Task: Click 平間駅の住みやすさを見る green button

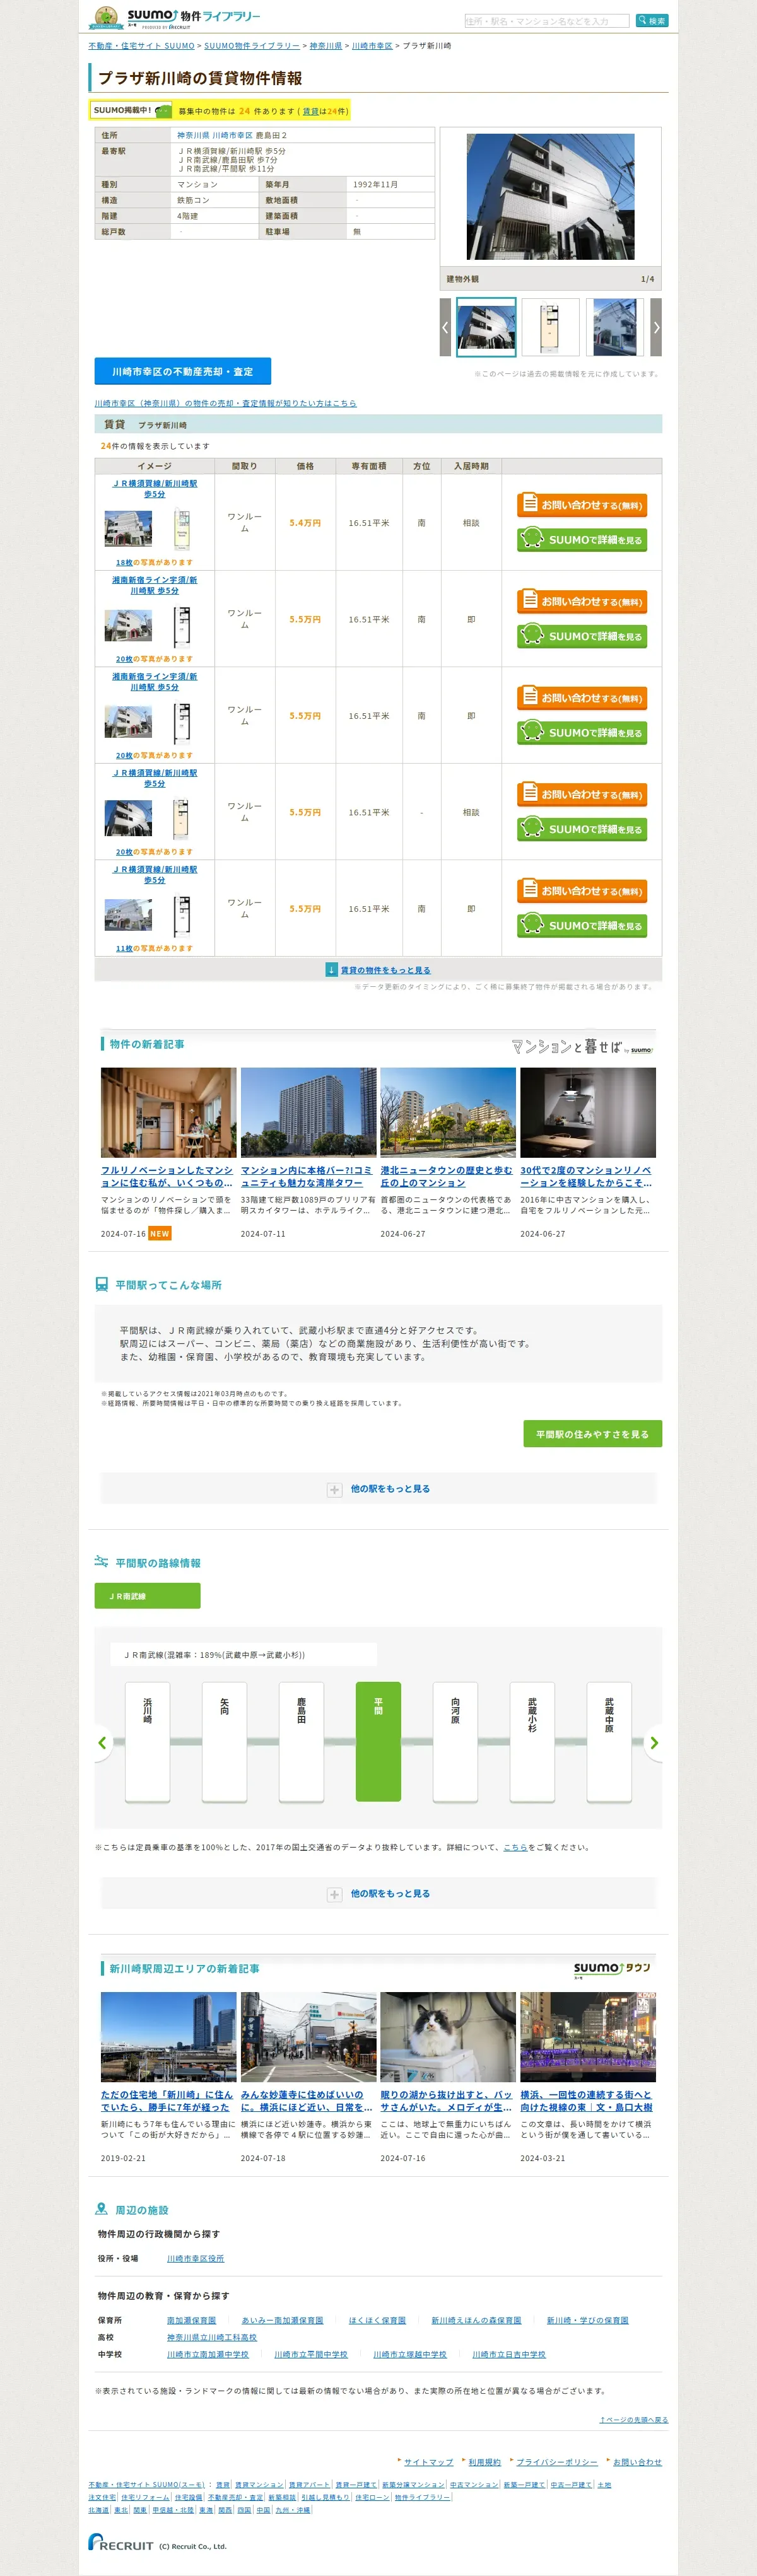Action: pos(592,1434)
